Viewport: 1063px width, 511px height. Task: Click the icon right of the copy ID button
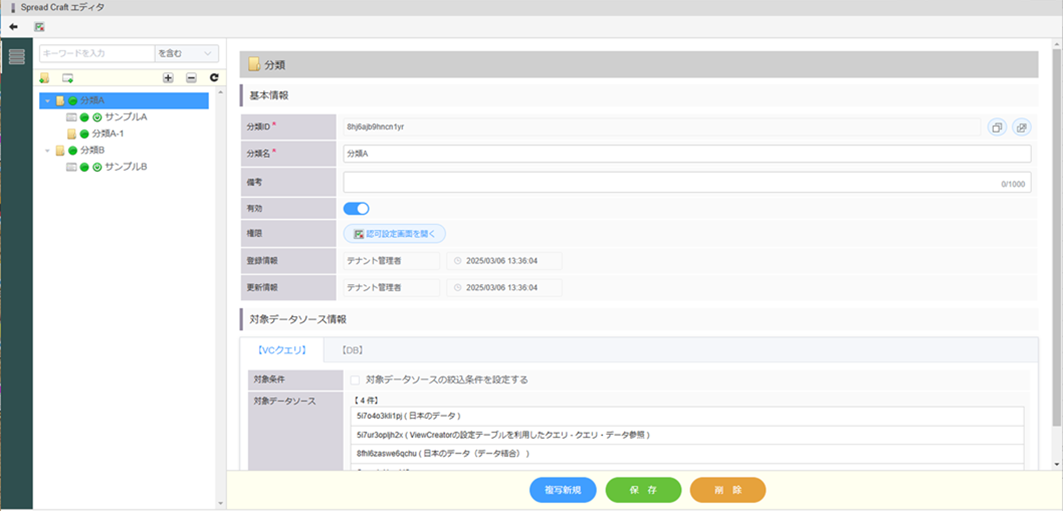[x=1020, y=127]
